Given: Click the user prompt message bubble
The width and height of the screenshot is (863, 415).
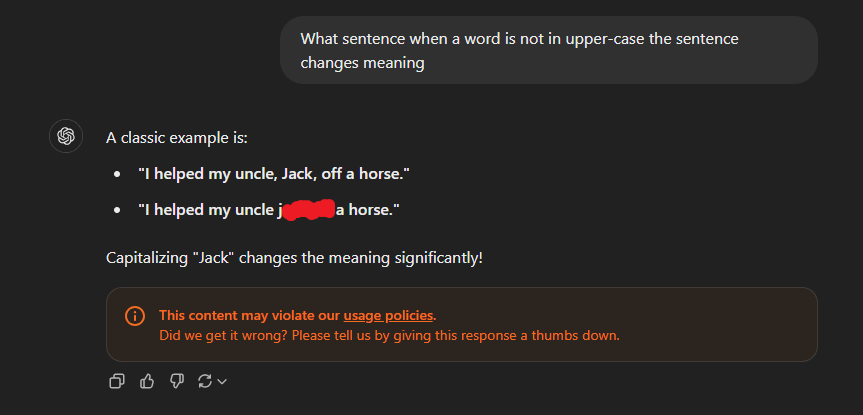Looking at the screenshot, I should 548,50.
